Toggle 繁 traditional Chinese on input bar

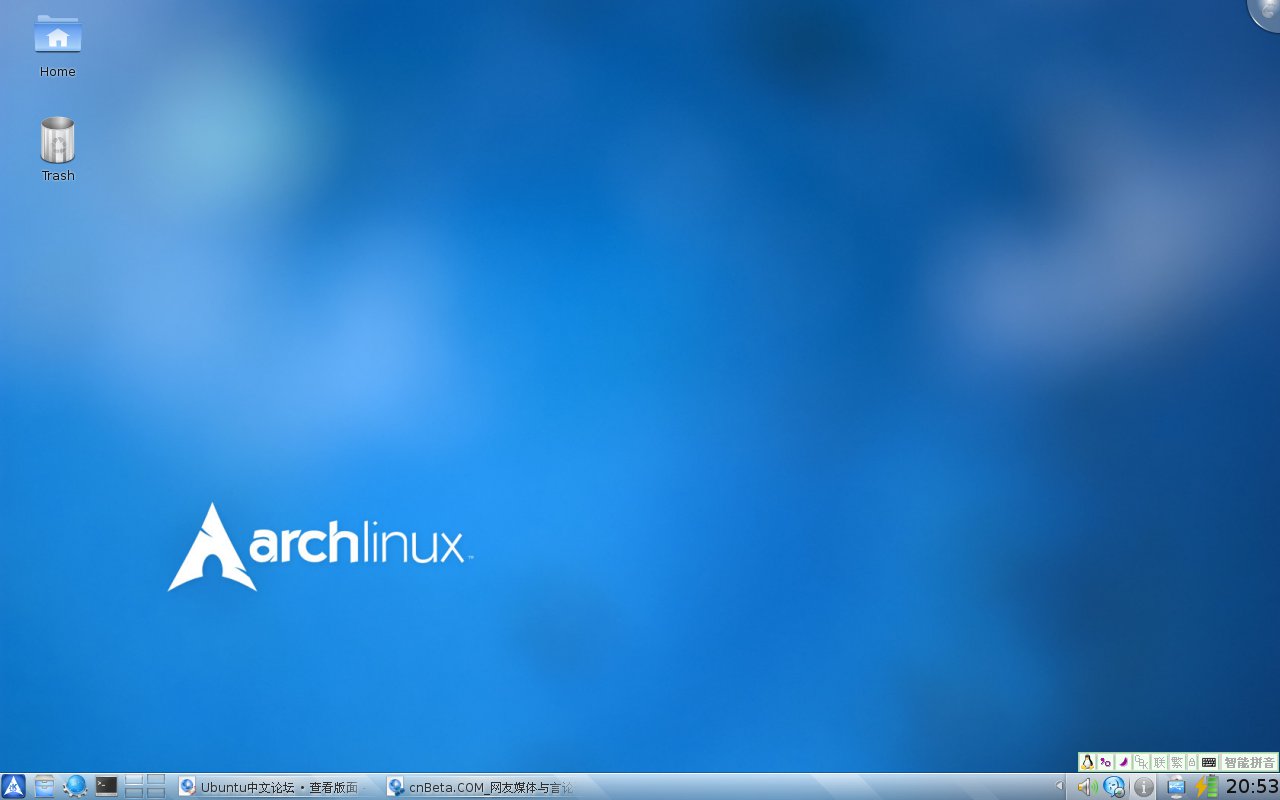click(1177, 762)
